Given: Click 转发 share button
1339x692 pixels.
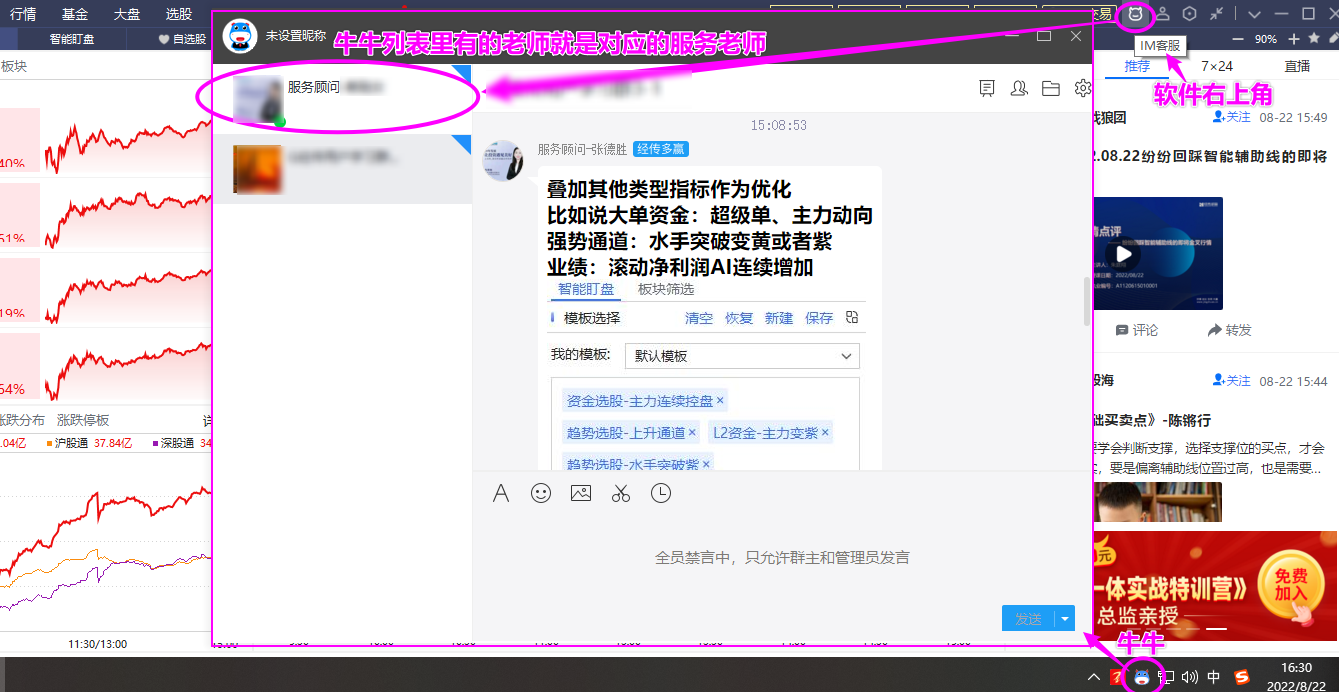Looking at the screenshot, I should tap(1229, 330).
